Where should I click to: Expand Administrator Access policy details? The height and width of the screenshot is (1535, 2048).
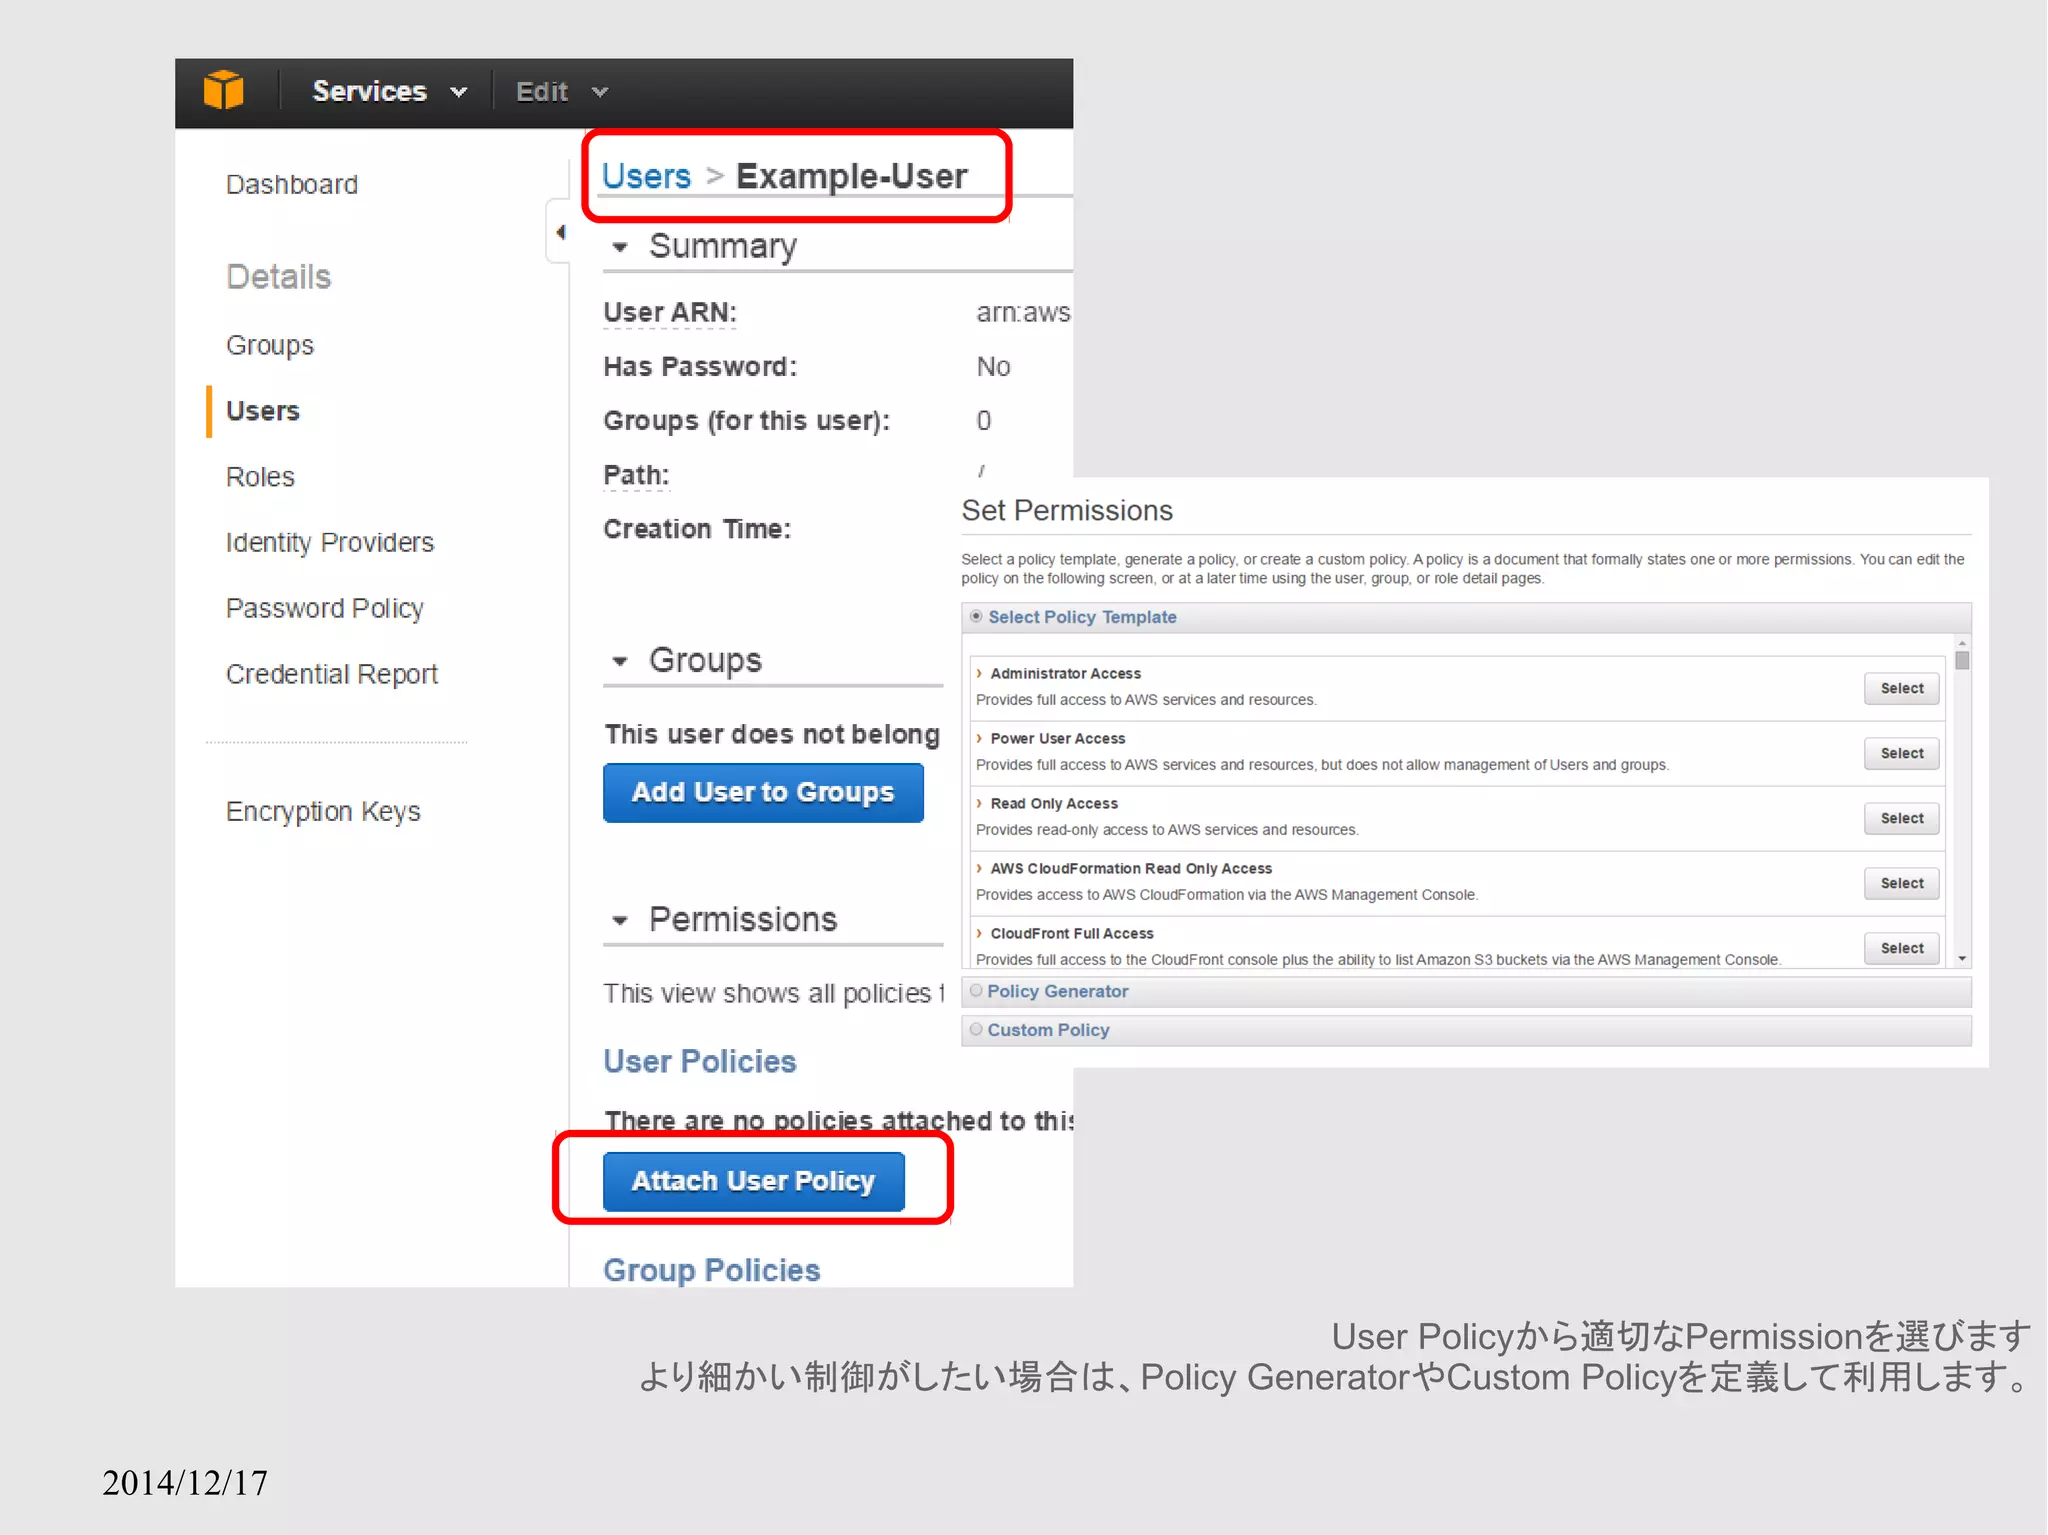click(x=979, y=673)
